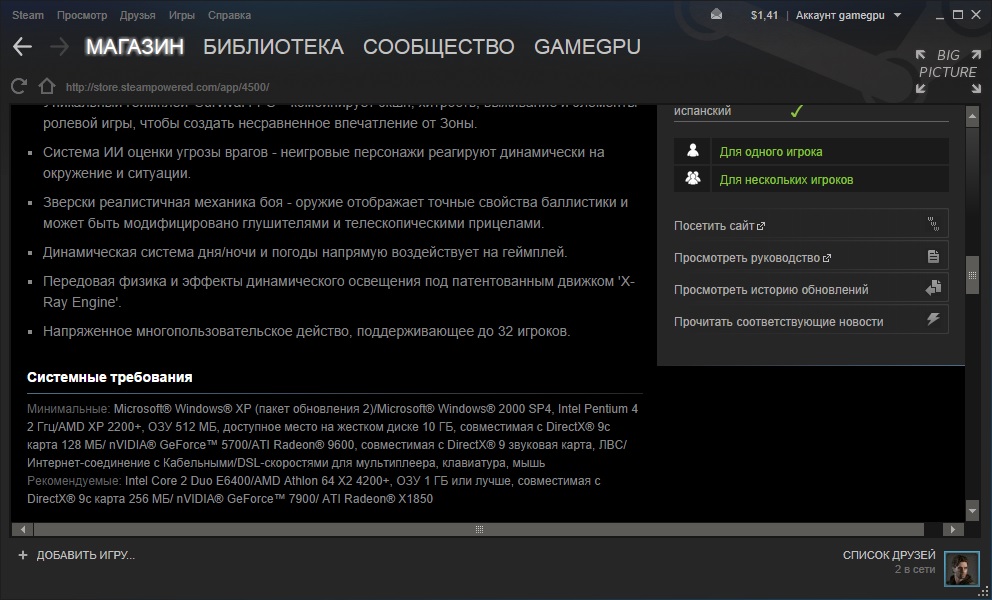
Task: Click icon beside Просмотреть историю обновлений
Action: (933, 288)
